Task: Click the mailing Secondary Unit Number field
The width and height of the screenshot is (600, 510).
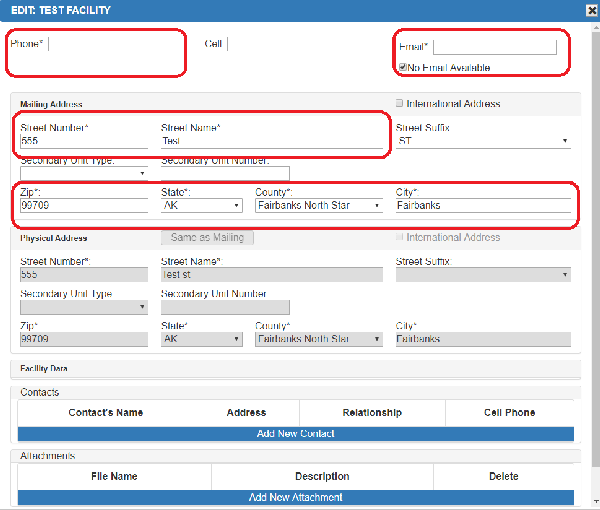Action: pyautogui.click(x=224, y=174)
